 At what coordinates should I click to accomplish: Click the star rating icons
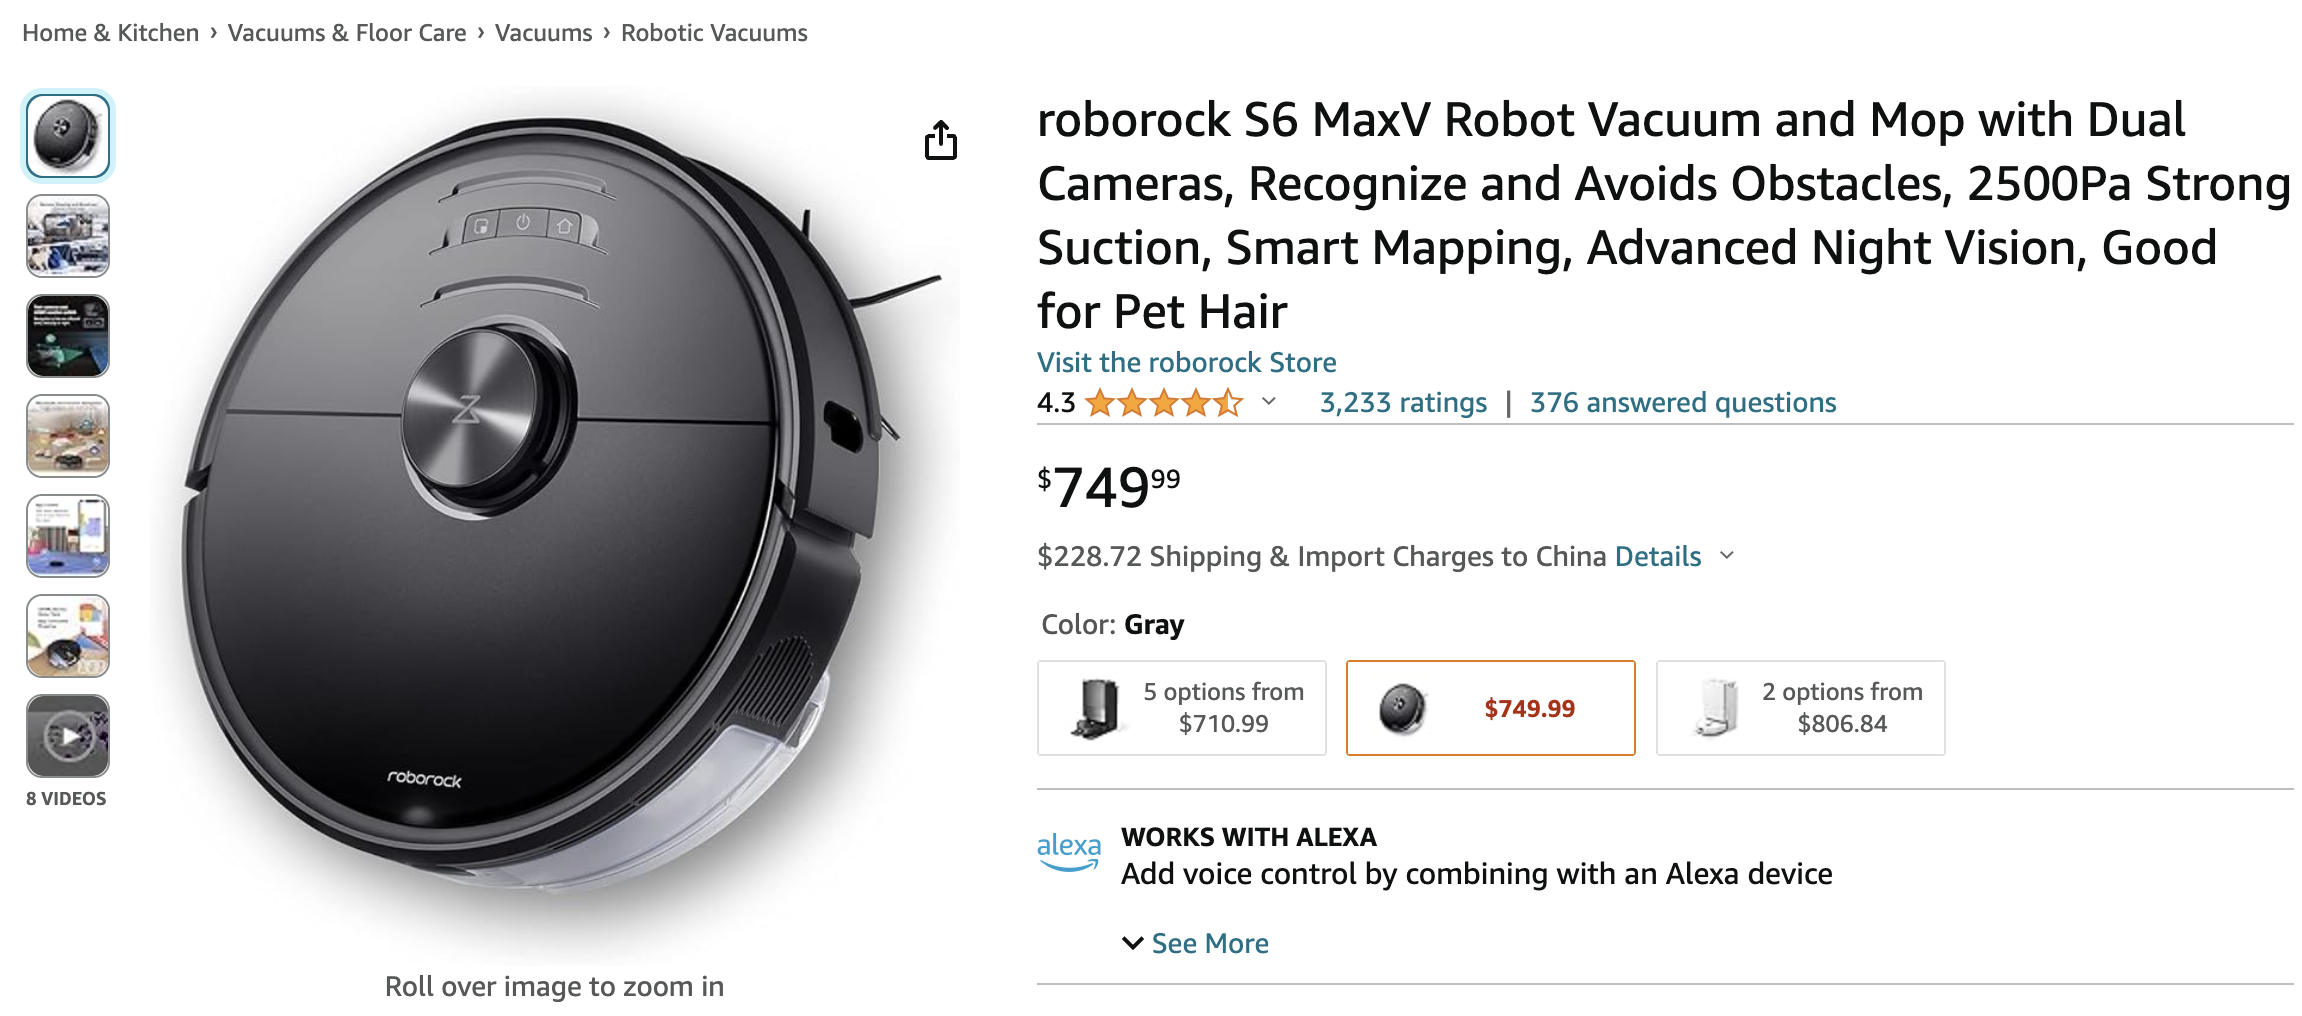[x=1163, y=403]
